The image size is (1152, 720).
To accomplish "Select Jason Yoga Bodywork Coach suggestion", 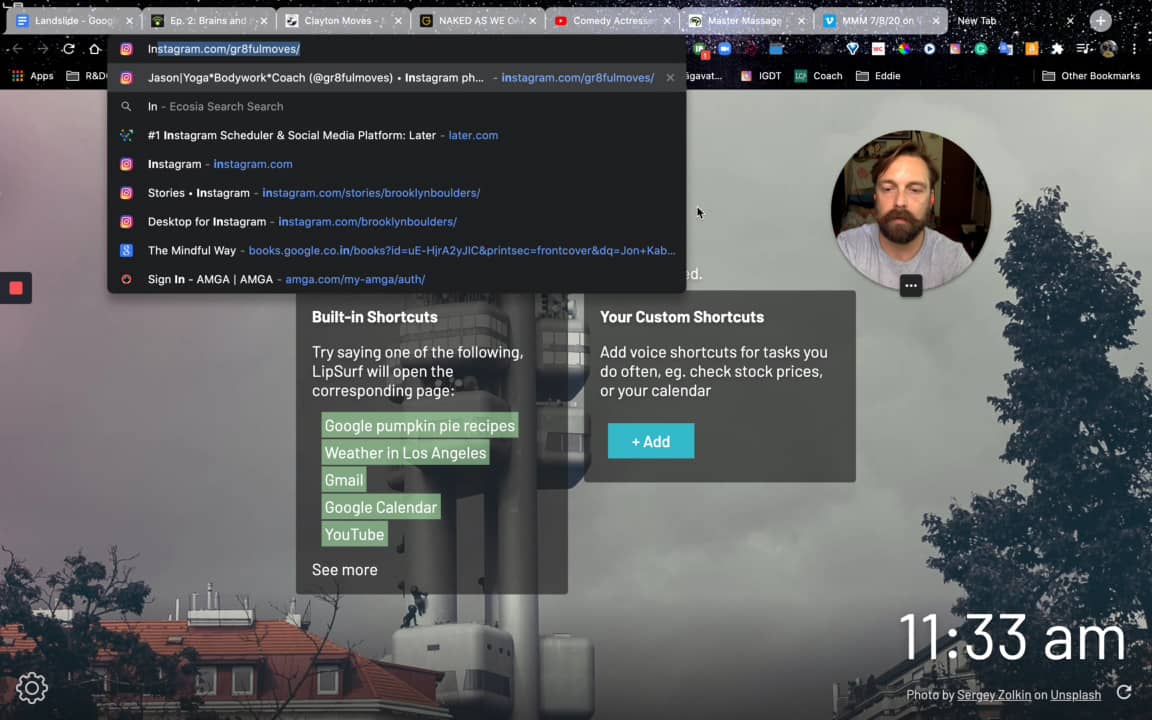I will point(397,77).
